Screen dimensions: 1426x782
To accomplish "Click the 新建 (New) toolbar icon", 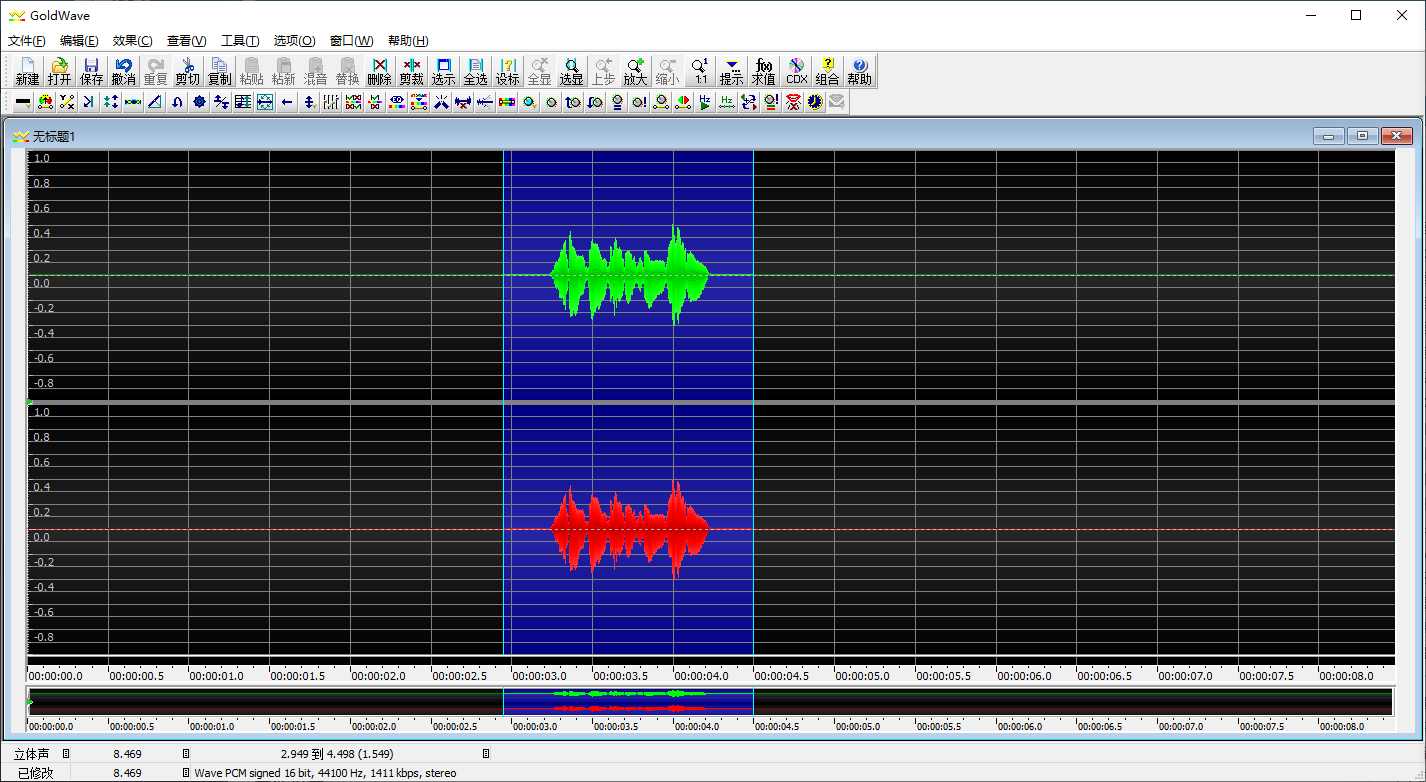I will tap(27, 70).
